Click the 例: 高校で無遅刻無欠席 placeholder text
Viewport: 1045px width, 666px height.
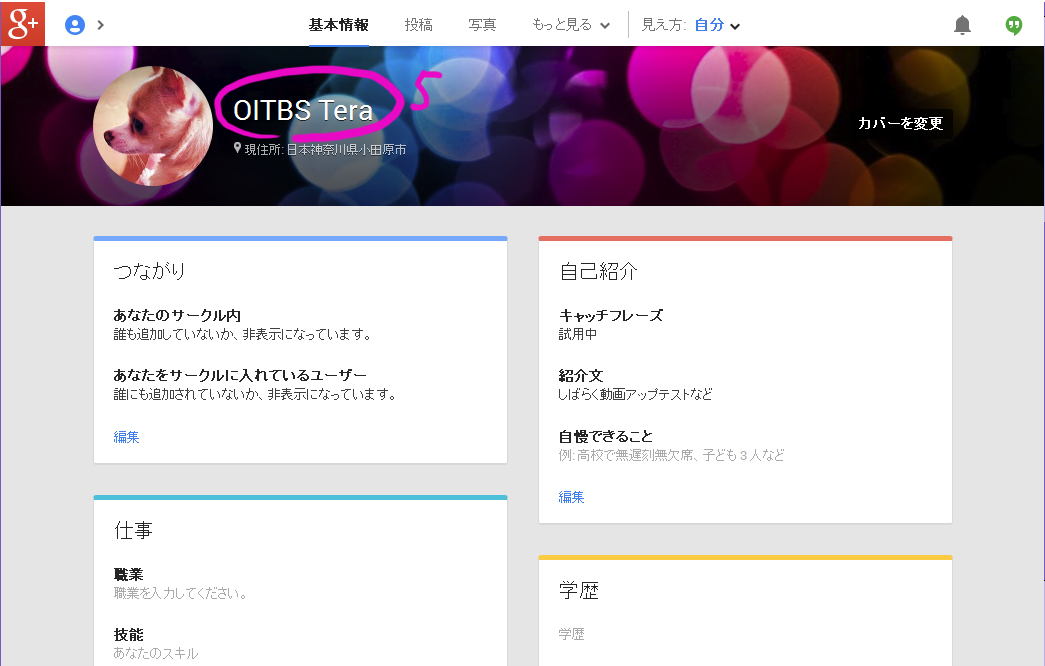pyautogui.click(x=671, y=455)
